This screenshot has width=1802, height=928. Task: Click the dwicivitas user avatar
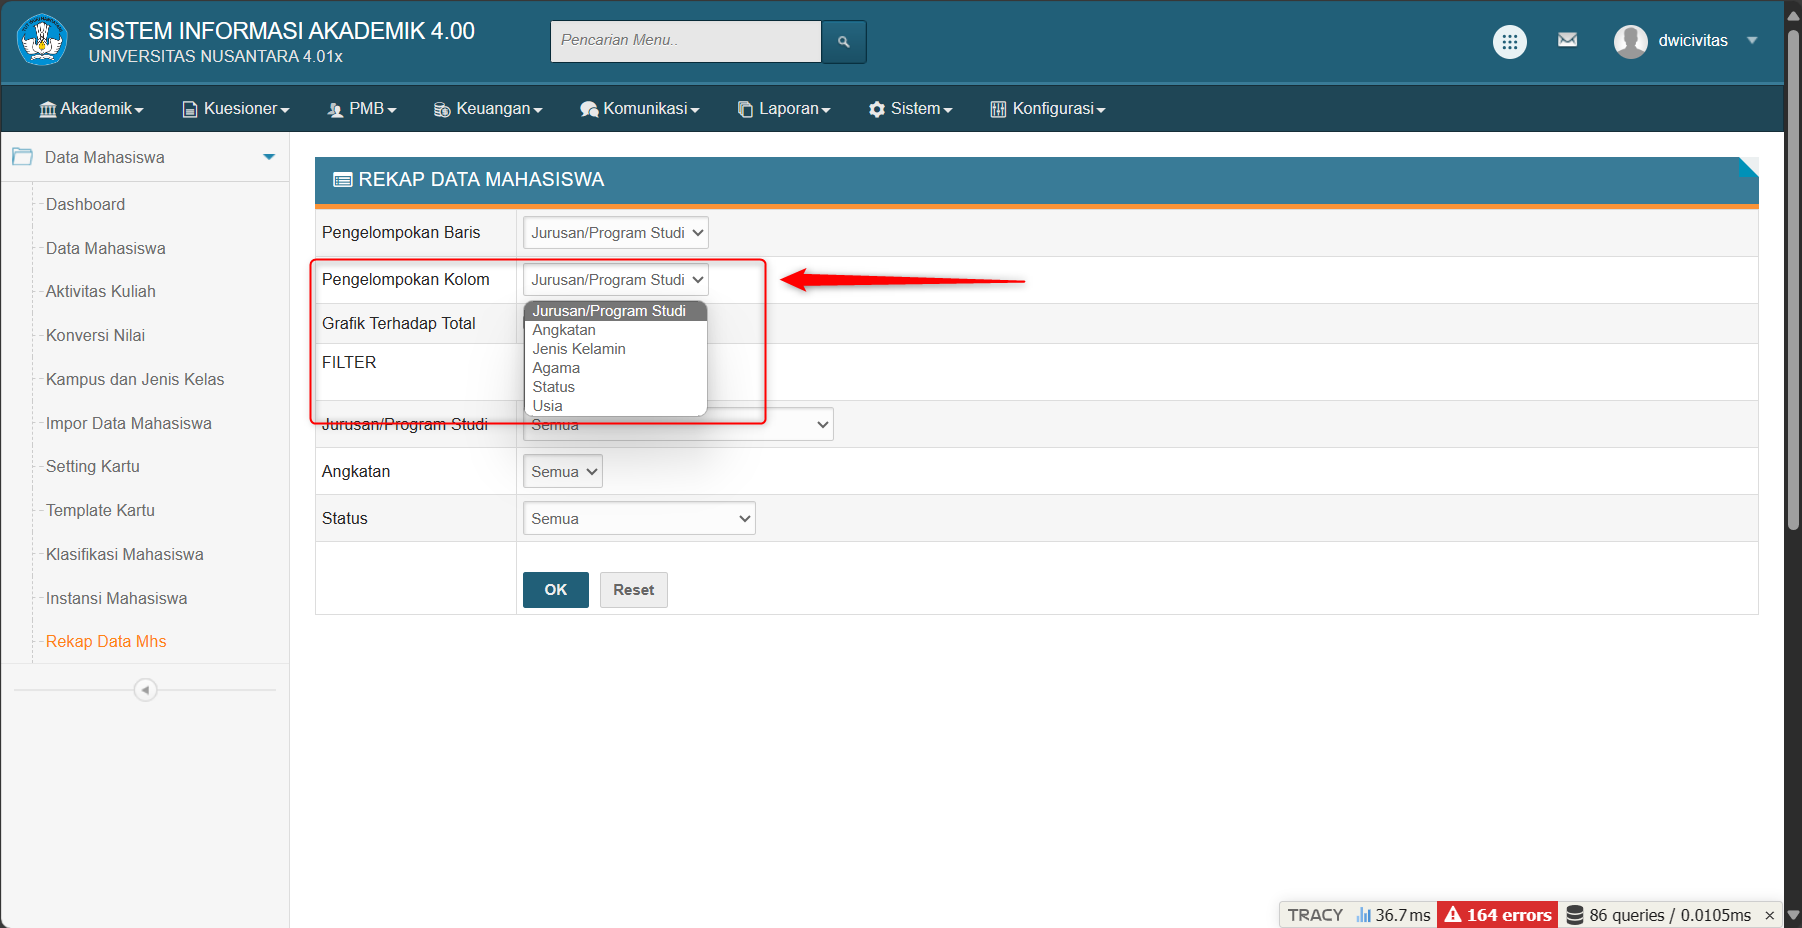click(1630, 42)
